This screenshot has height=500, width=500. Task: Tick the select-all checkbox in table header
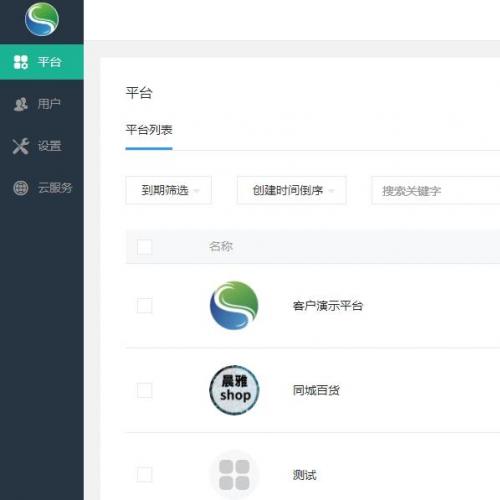[x=144, y=247]
